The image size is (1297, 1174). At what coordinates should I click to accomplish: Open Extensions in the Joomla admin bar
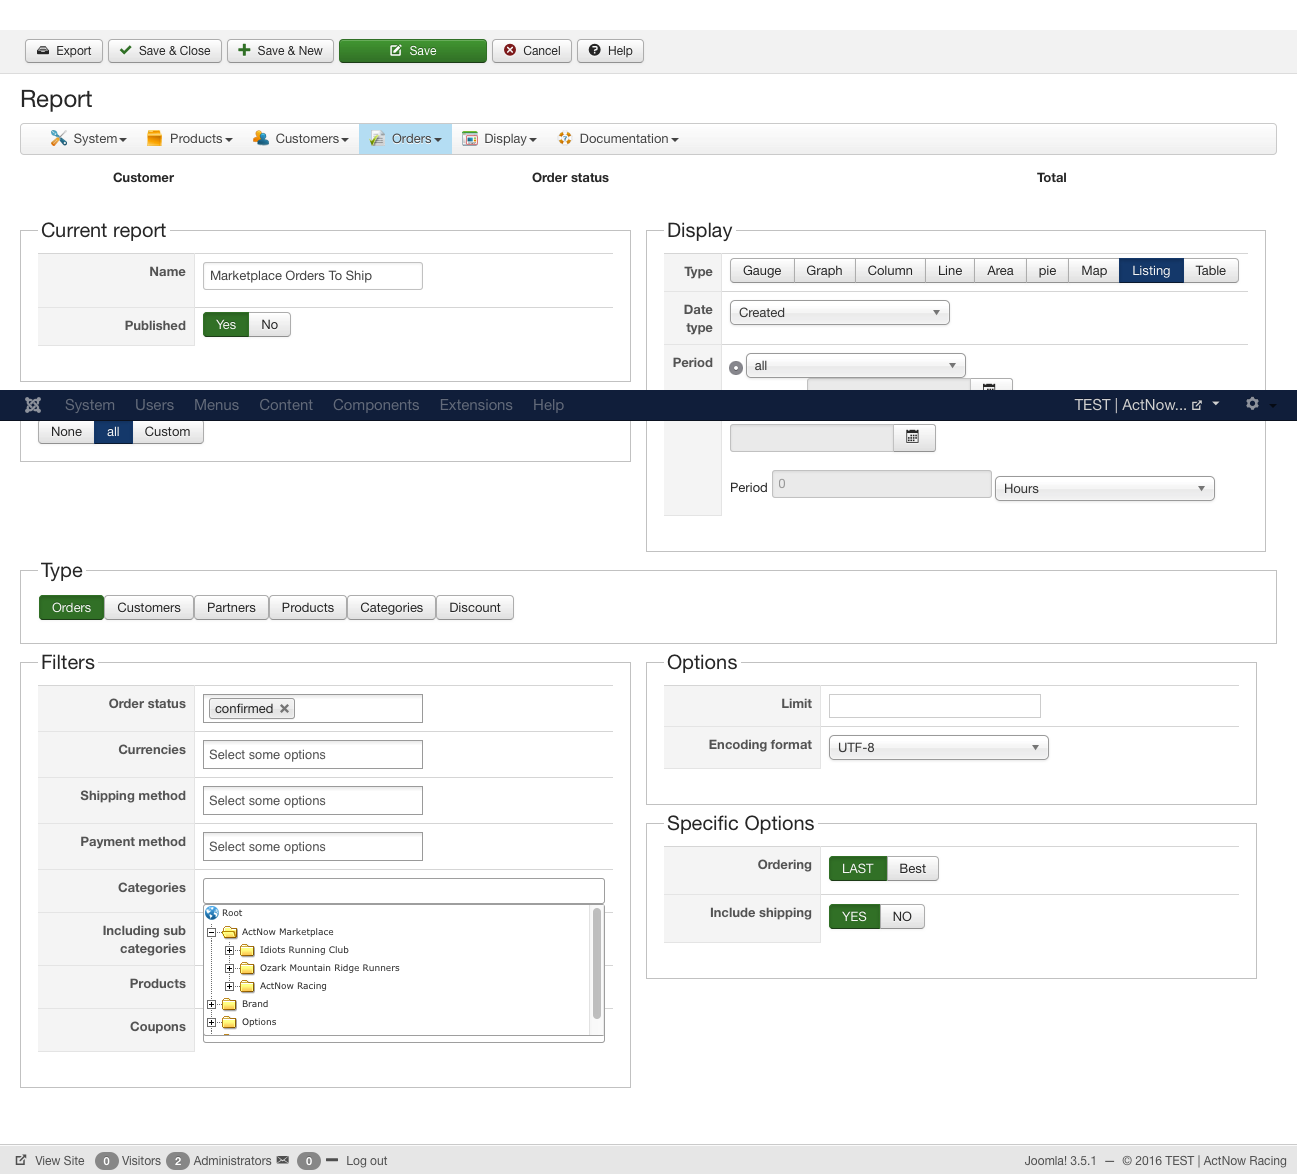(476, 405)
